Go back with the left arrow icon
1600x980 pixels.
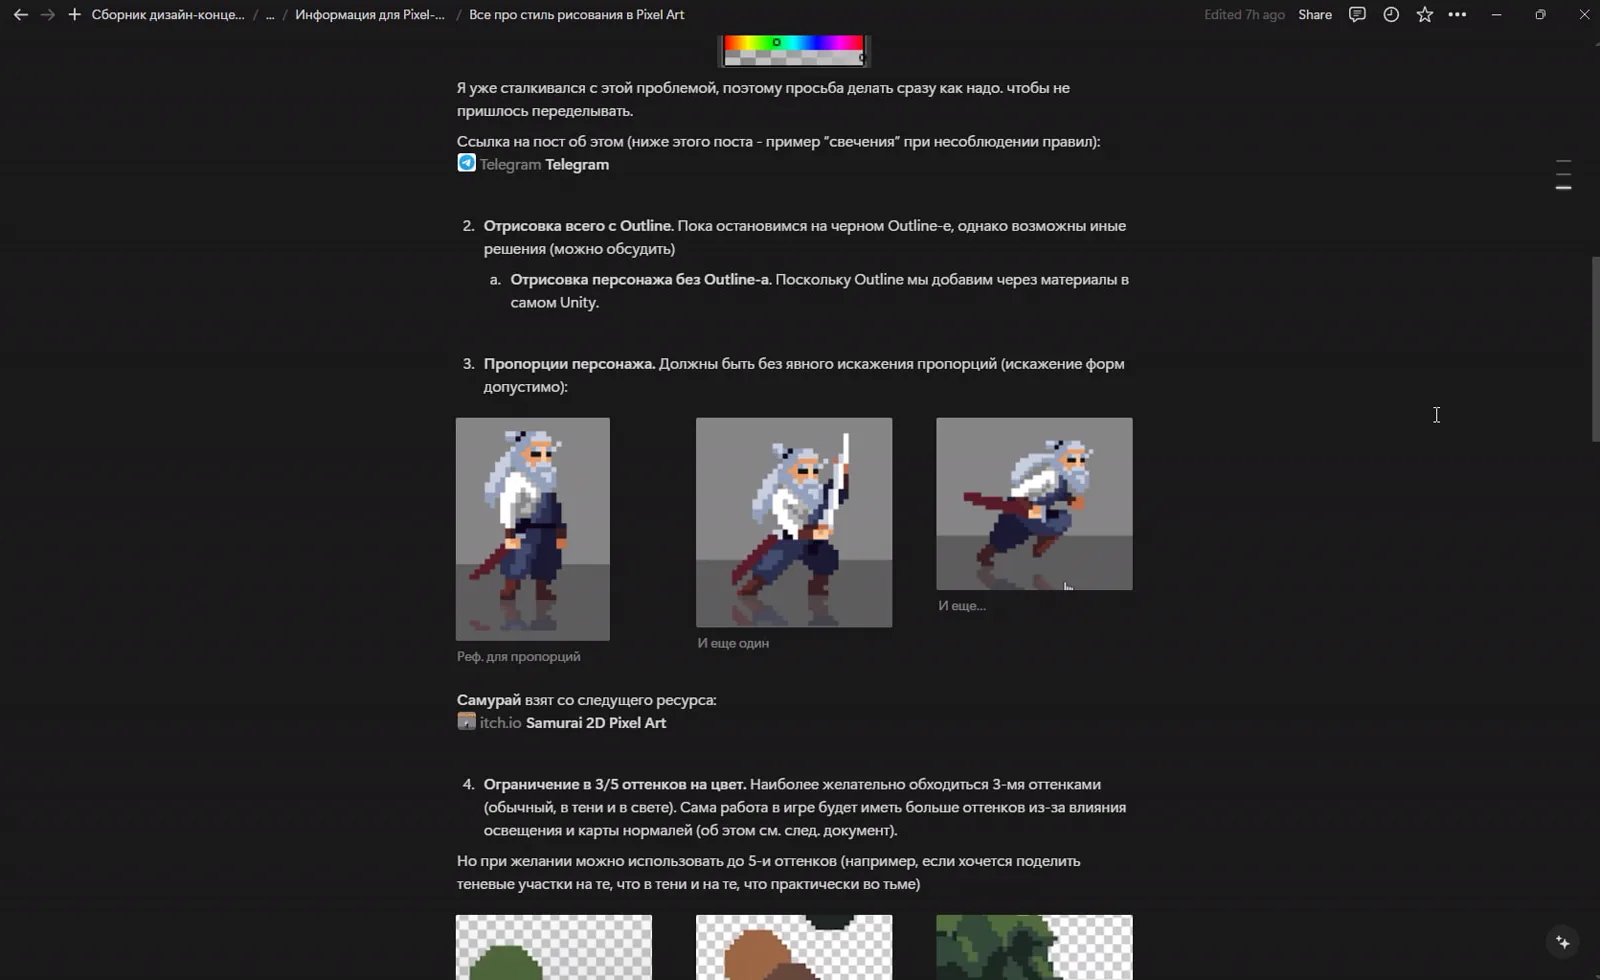pos(20,15)
